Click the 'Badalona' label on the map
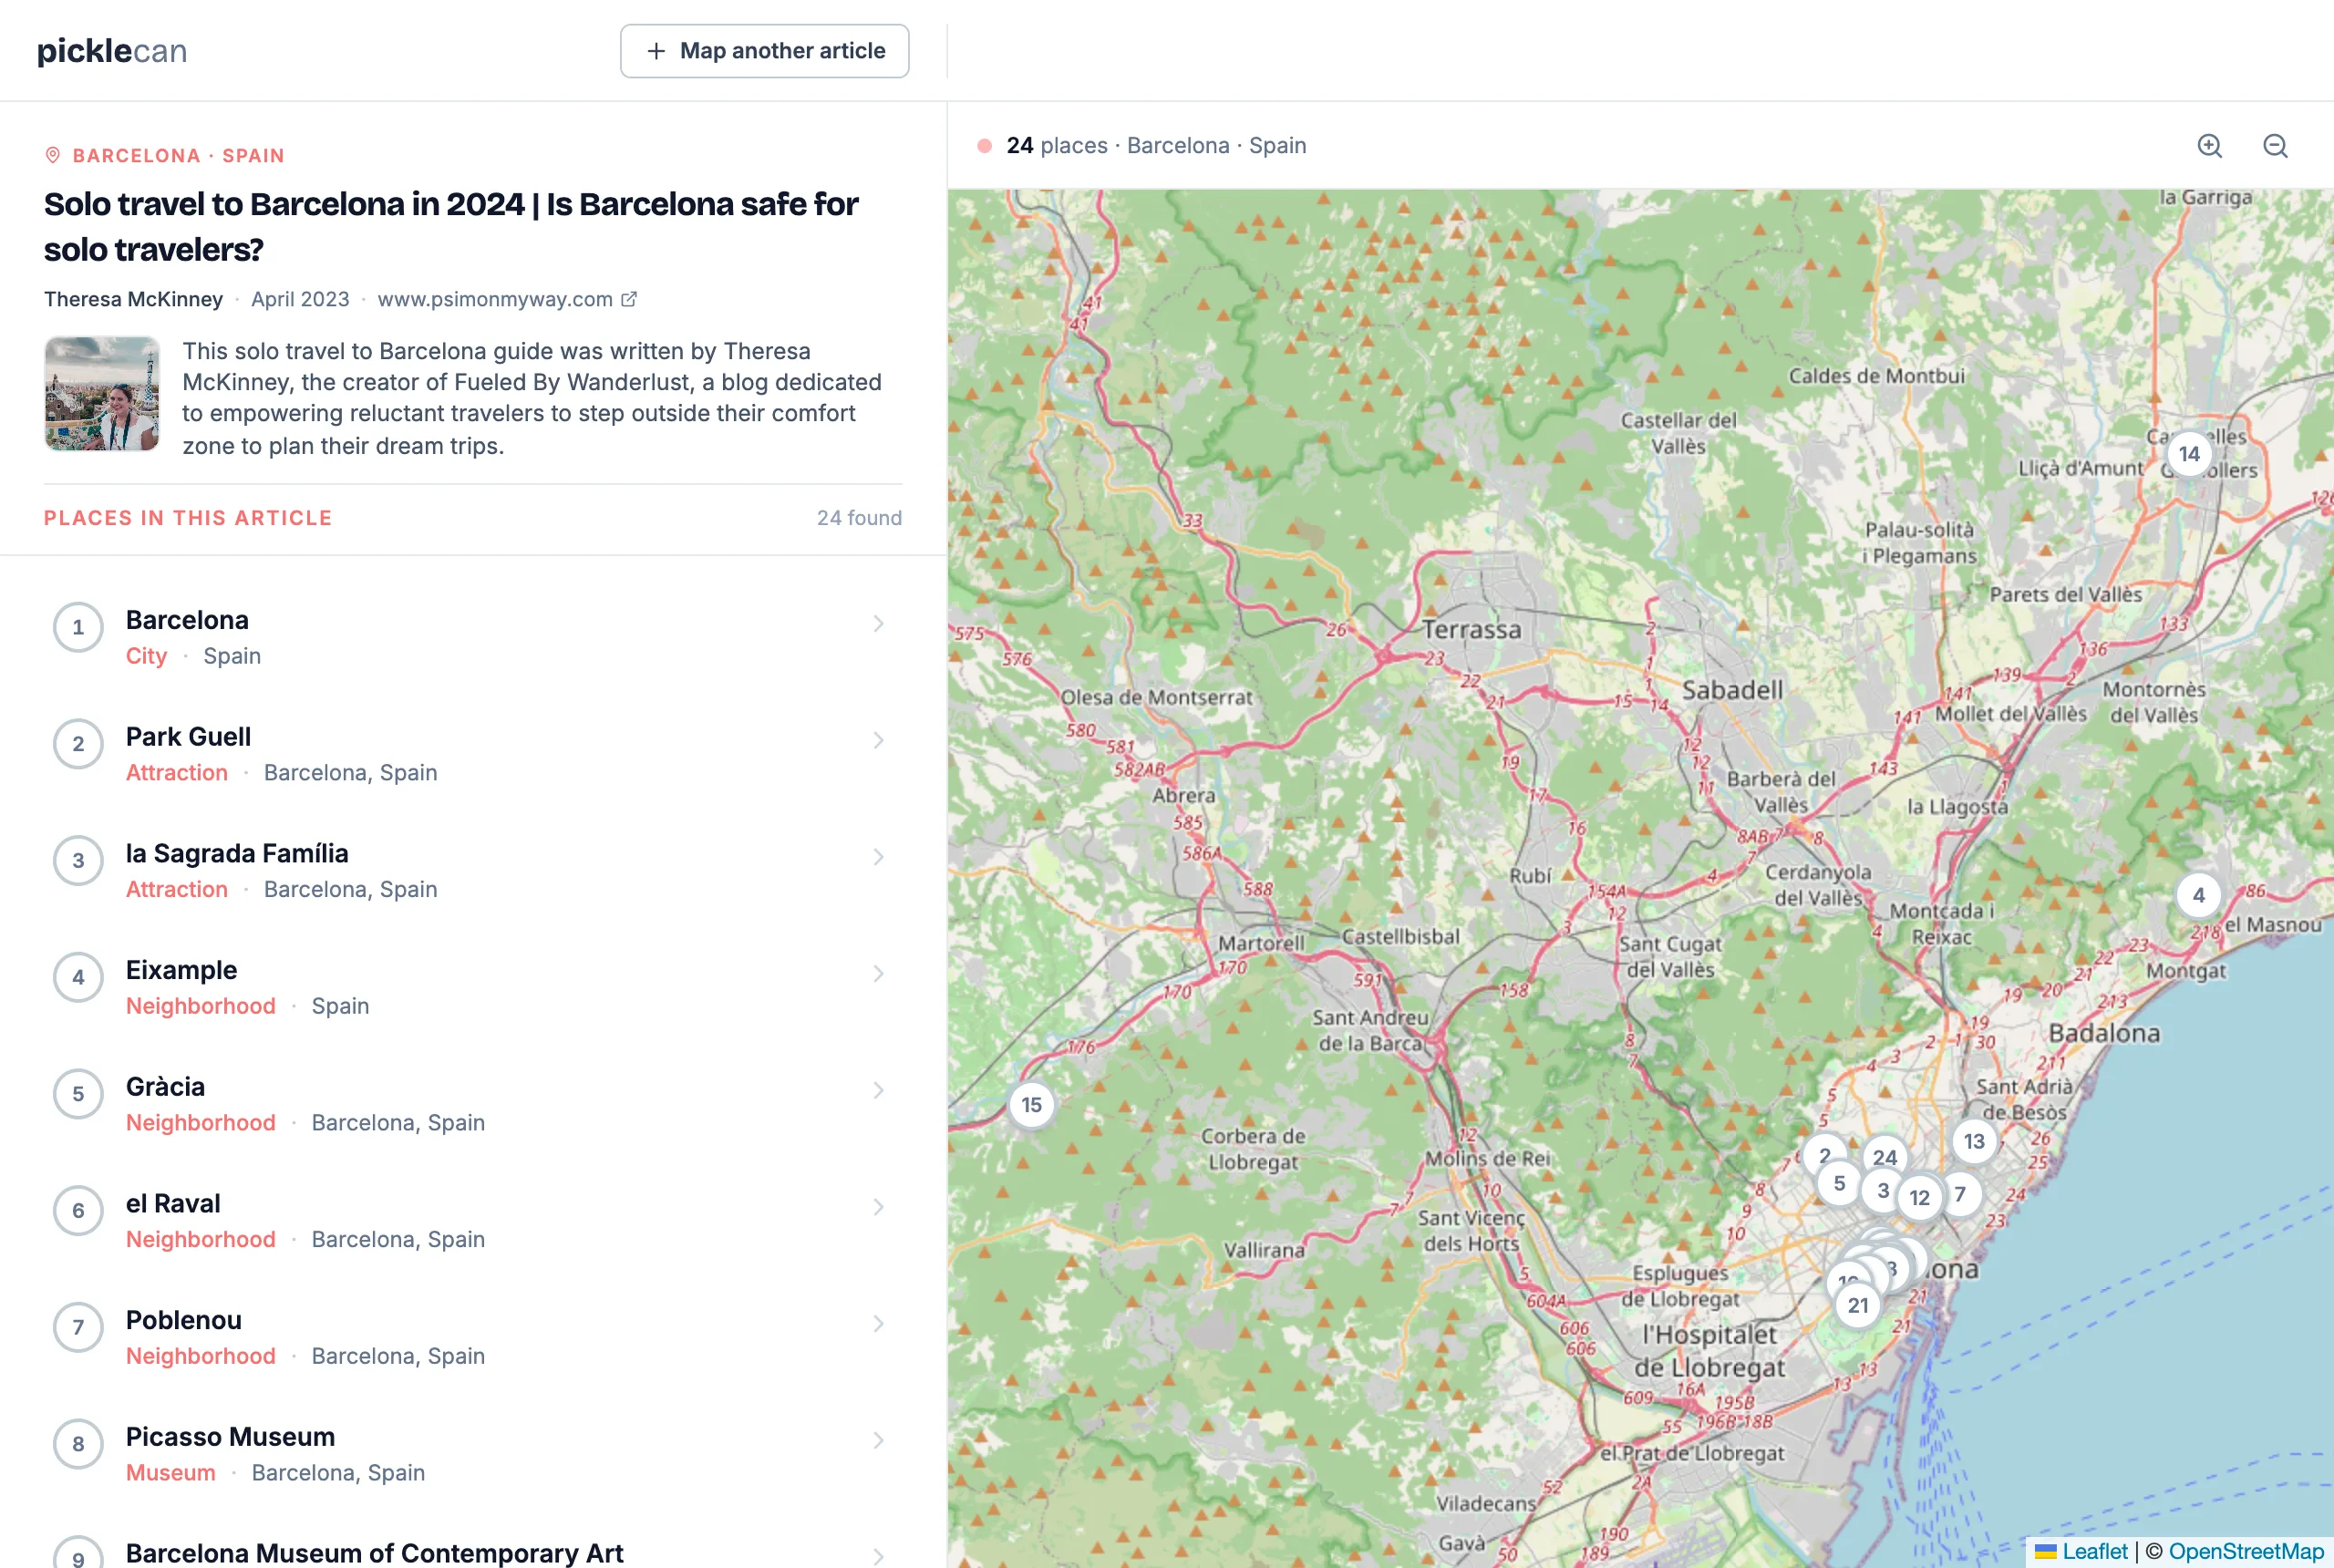Viewport: 2334px width, 1568px height. (2104, 1033)
